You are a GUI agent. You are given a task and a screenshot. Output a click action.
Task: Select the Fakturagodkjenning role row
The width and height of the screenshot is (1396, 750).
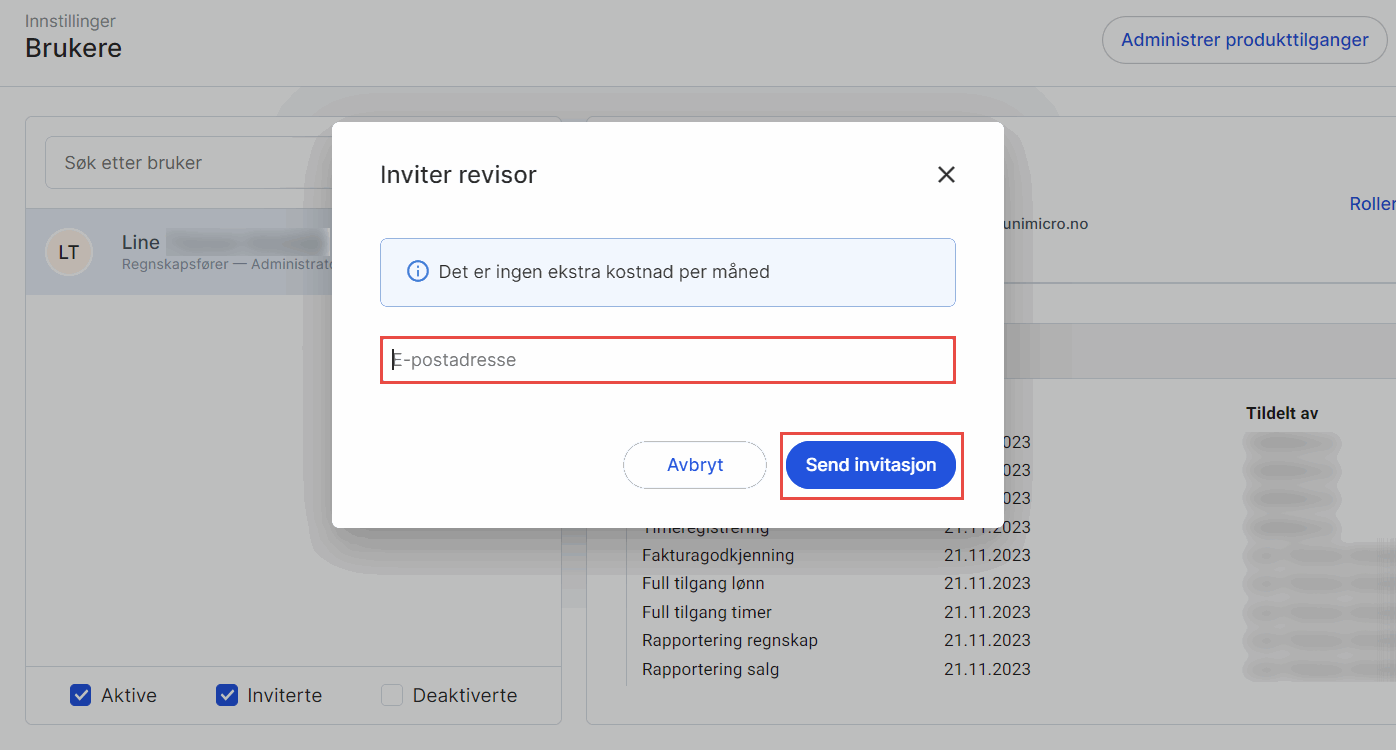pos(718,555)
